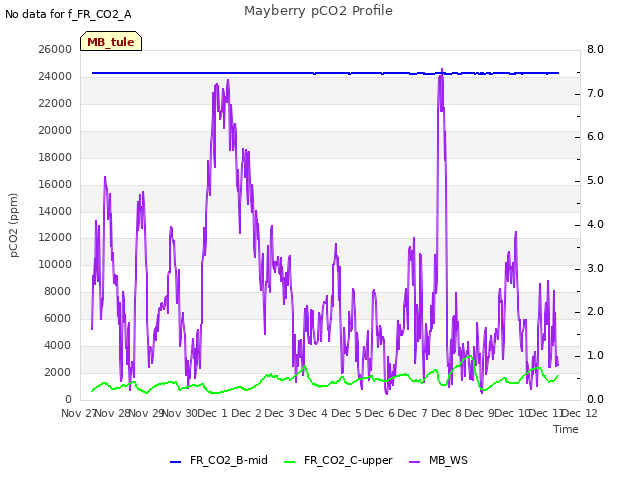Click the 4000 y-axis tick label
Screen dimensions: 640x480
coord(58,345)
